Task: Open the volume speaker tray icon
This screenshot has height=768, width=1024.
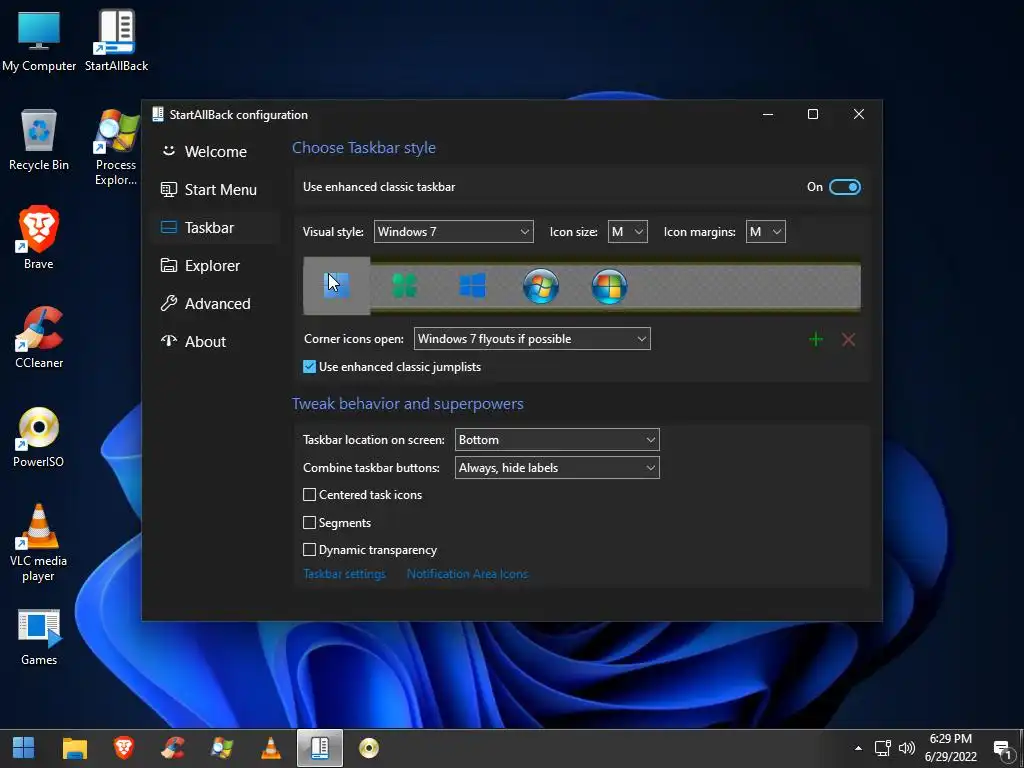Action: (x=906, y=748)
